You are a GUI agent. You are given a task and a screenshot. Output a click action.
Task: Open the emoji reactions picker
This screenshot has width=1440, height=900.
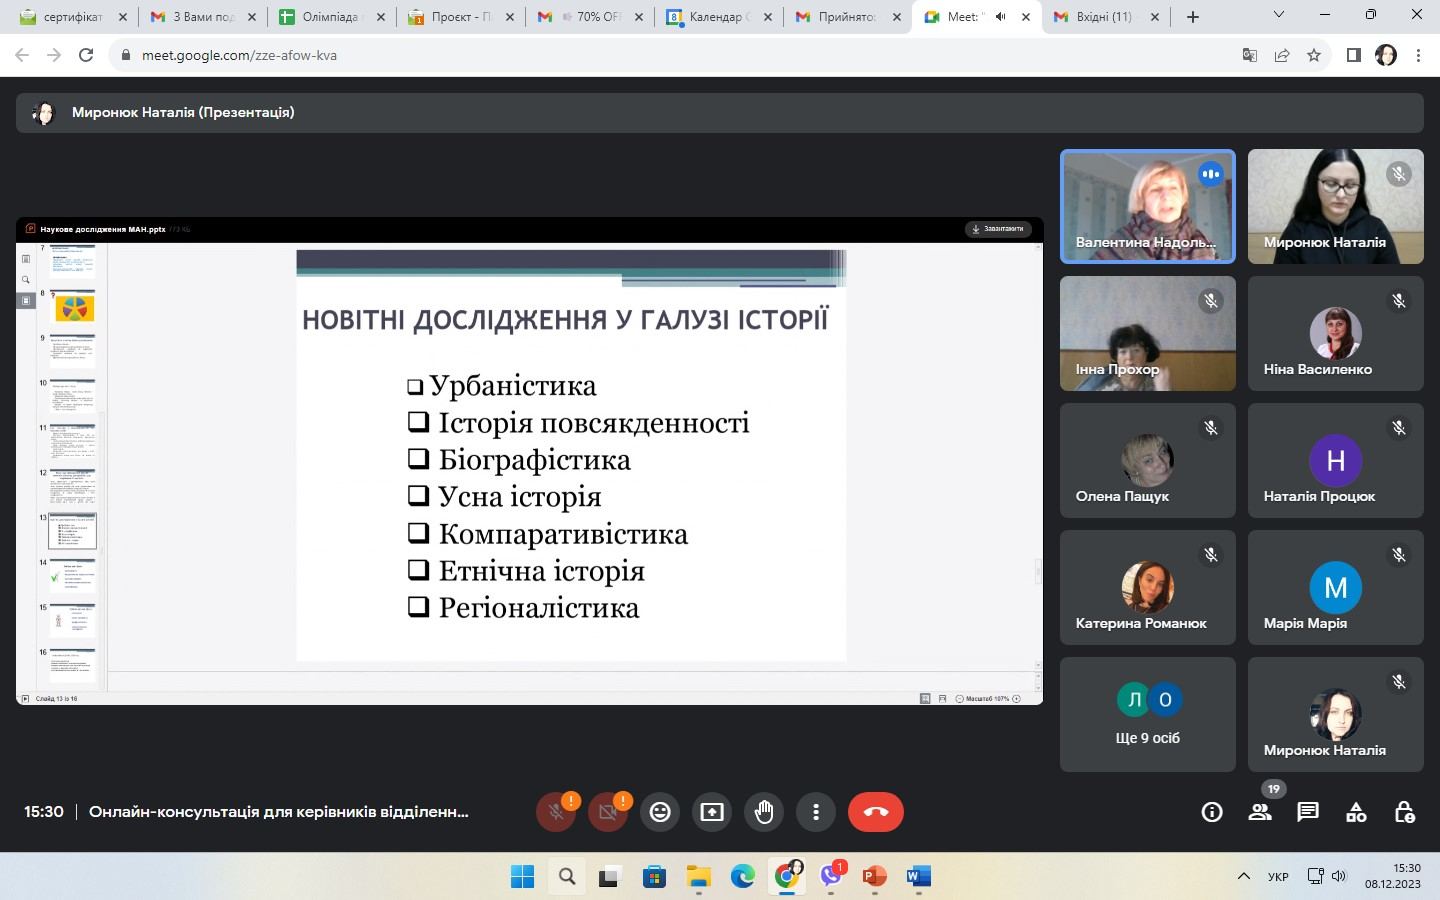tap(660, 812)
